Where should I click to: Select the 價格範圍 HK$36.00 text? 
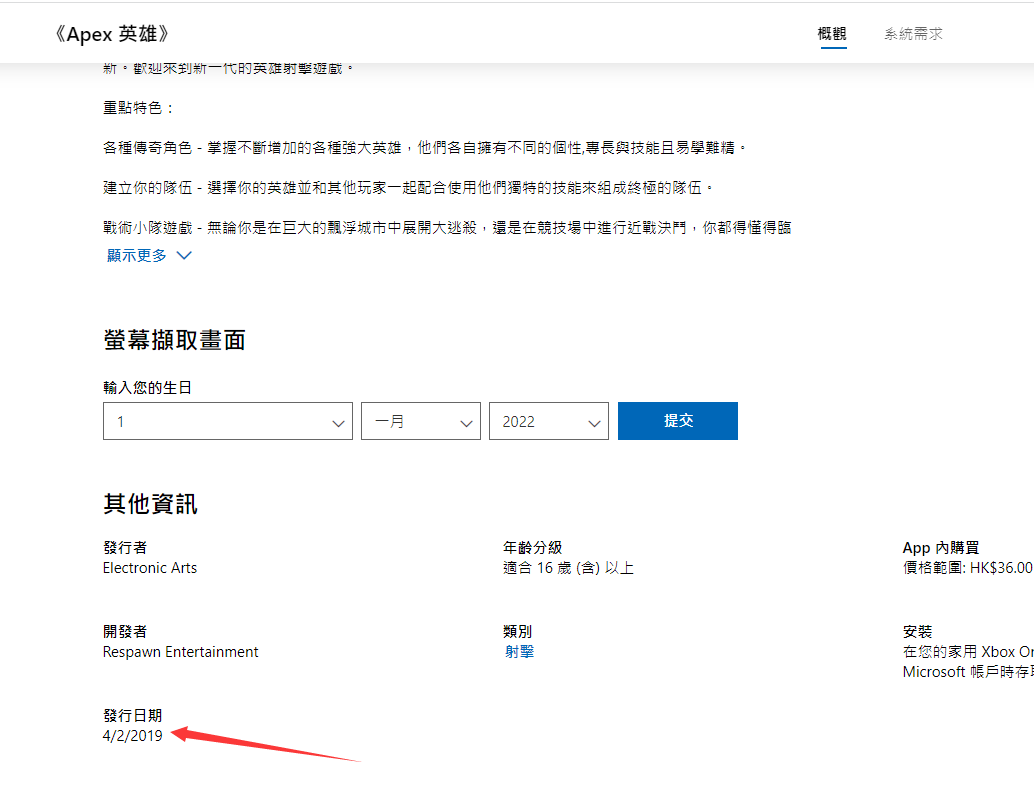[x=968, y=568]
